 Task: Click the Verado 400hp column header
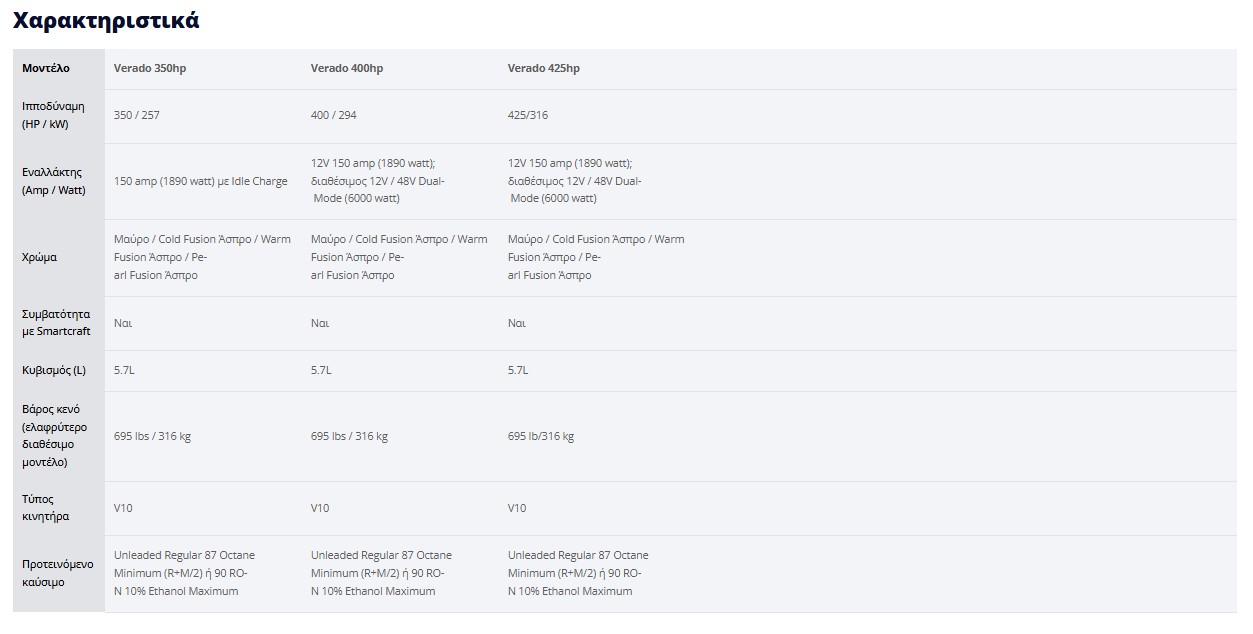(347, 68)
